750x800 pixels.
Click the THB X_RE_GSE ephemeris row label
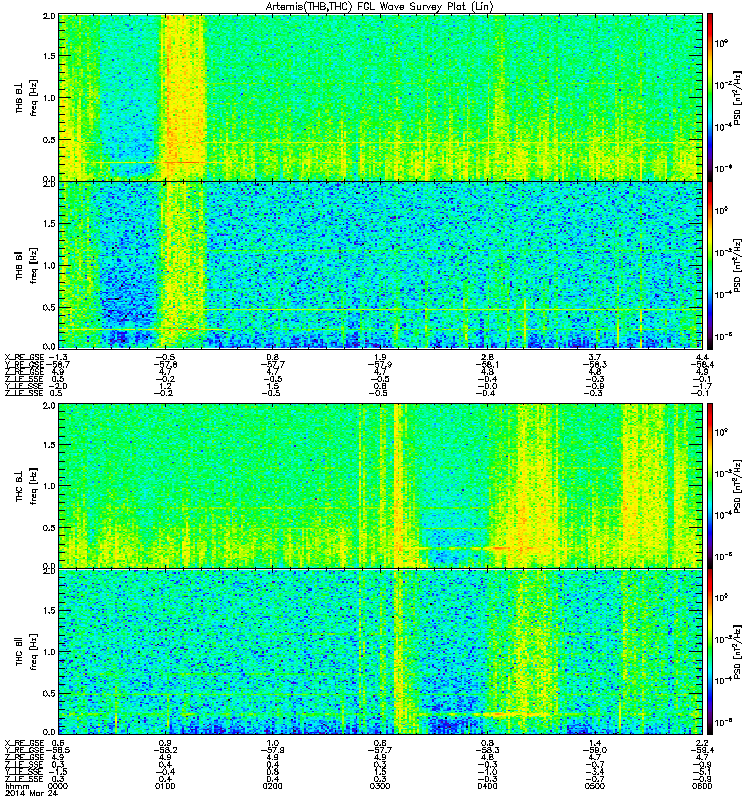coord(24,357)
